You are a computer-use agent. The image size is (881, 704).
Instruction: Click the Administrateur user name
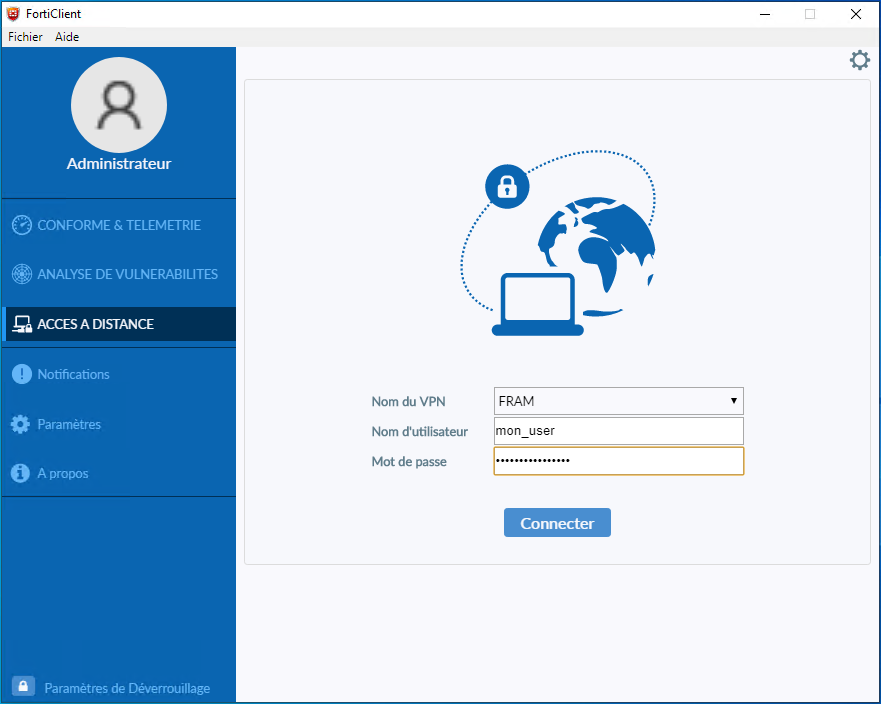[x=119, y=163]
